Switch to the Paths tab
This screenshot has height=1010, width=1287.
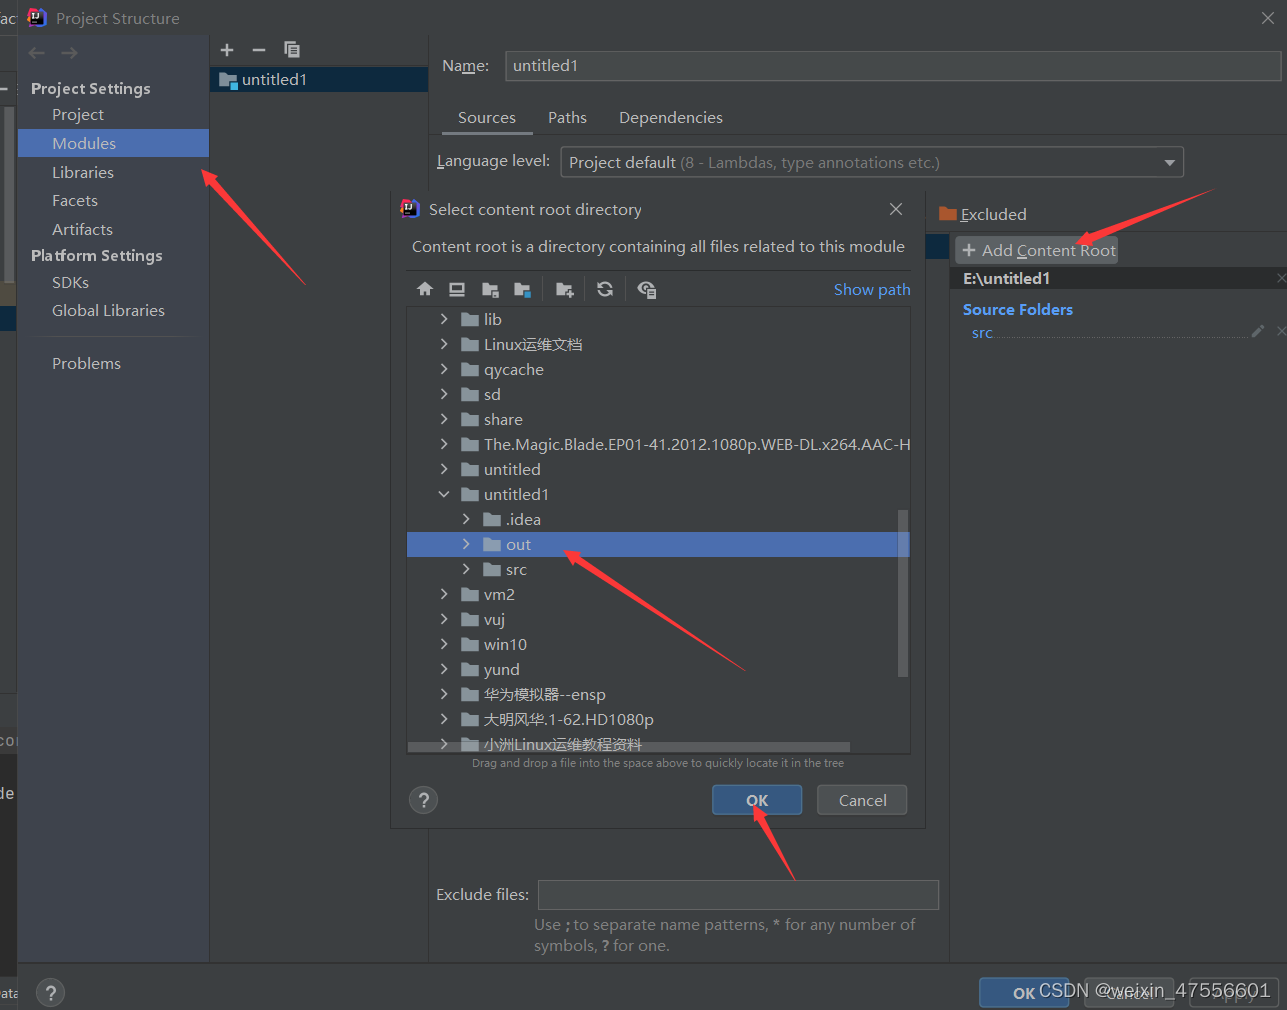pyautogui.click(x=567, y=118)
